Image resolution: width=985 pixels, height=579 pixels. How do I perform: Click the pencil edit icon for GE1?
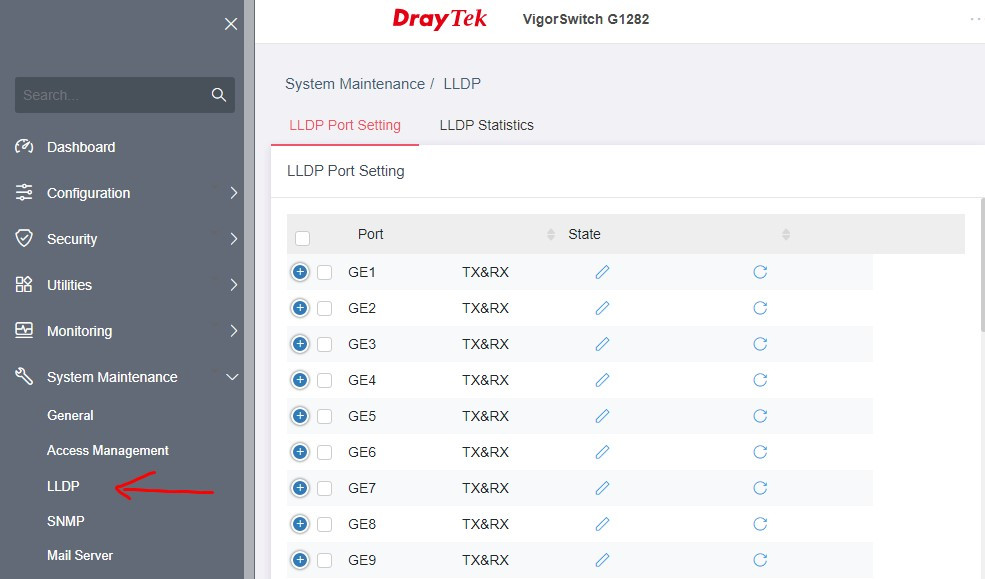coord(602,272)
